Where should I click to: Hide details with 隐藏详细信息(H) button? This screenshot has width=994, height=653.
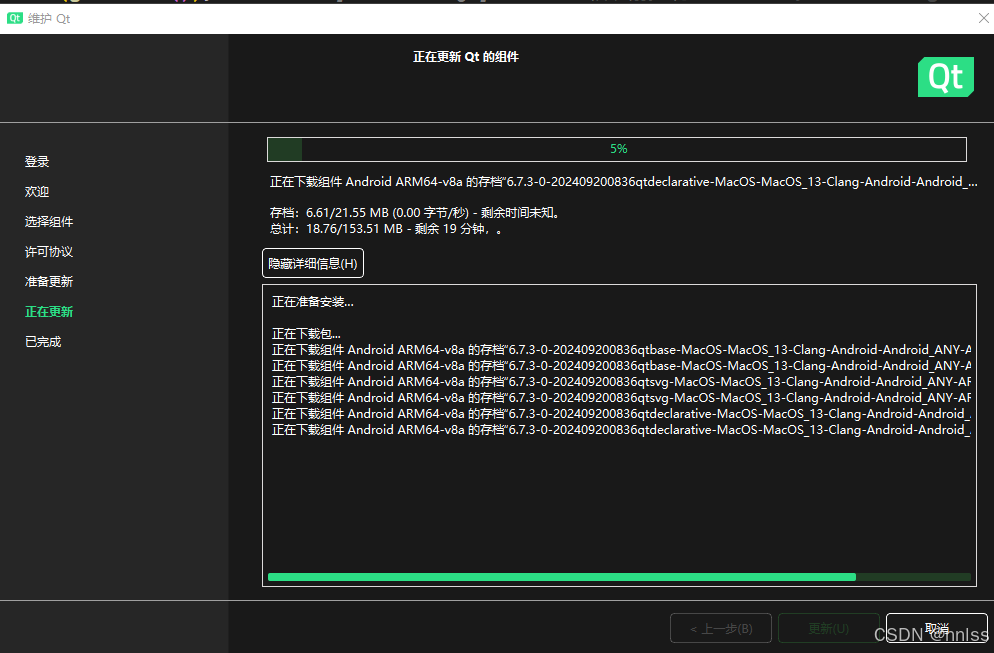313,263
